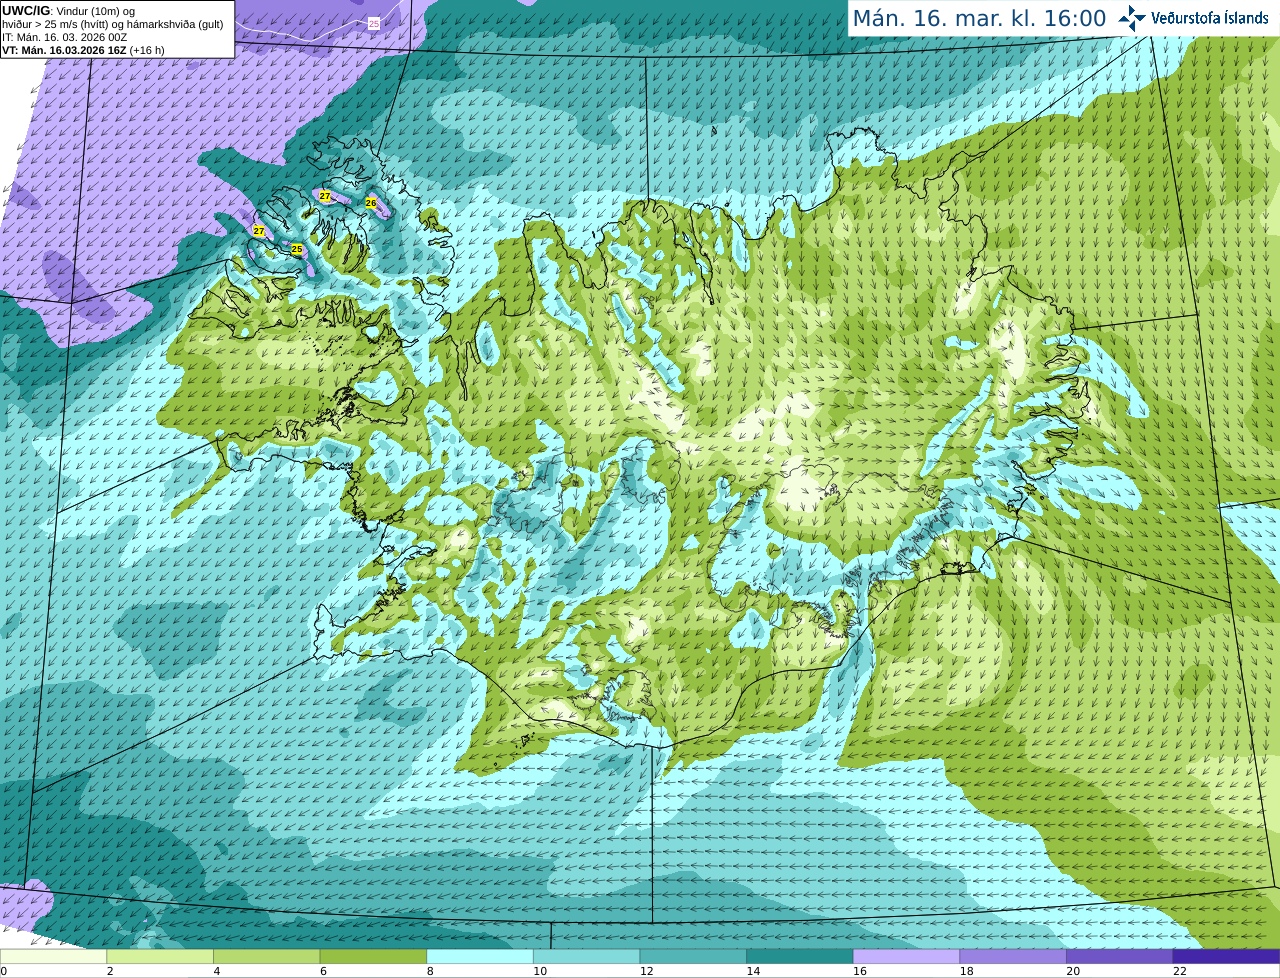This screenshot has width=1280, height=978.
Task: Select the 0–2 m/s palest color swatch
Action: [53, 957]
